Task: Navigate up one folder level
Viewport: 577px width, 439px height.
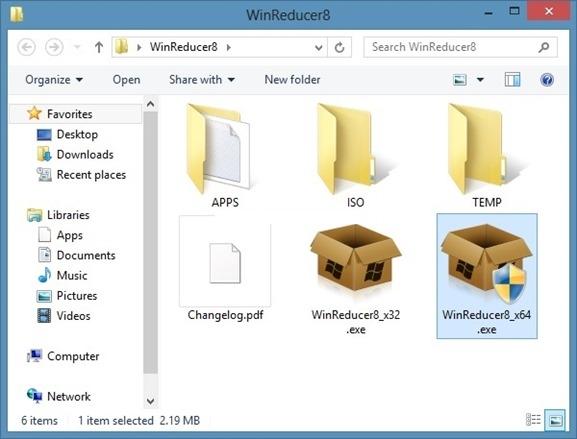Action: click(99, 47)
